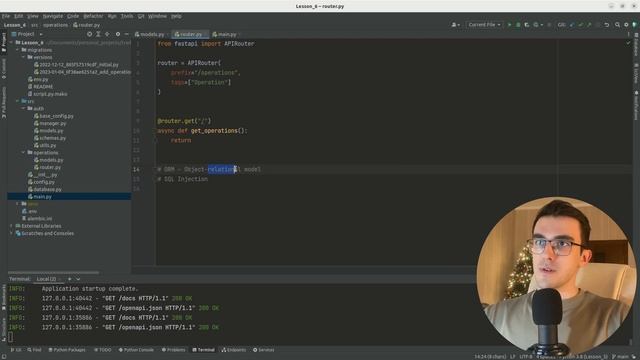Open the Problems tool window
The width and height of the screenshot is (640, 360).
point(173,350)
